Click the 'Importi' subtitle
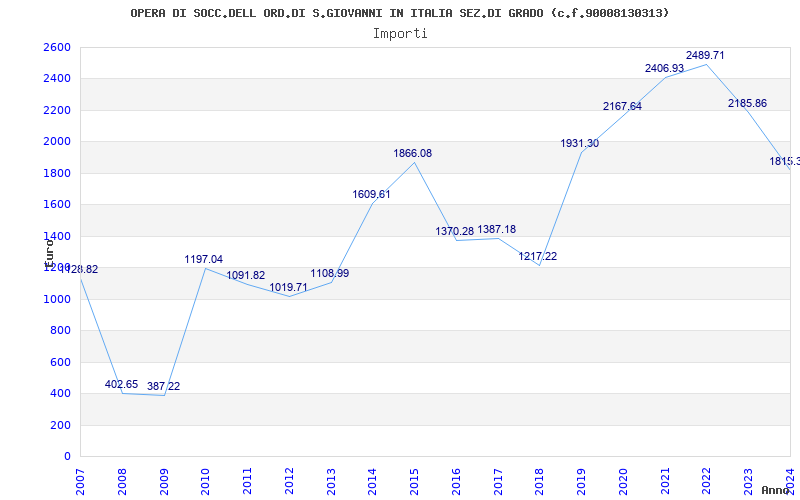Image resolution: width=800 pixels, height=500 pixels. pos(400,34)
